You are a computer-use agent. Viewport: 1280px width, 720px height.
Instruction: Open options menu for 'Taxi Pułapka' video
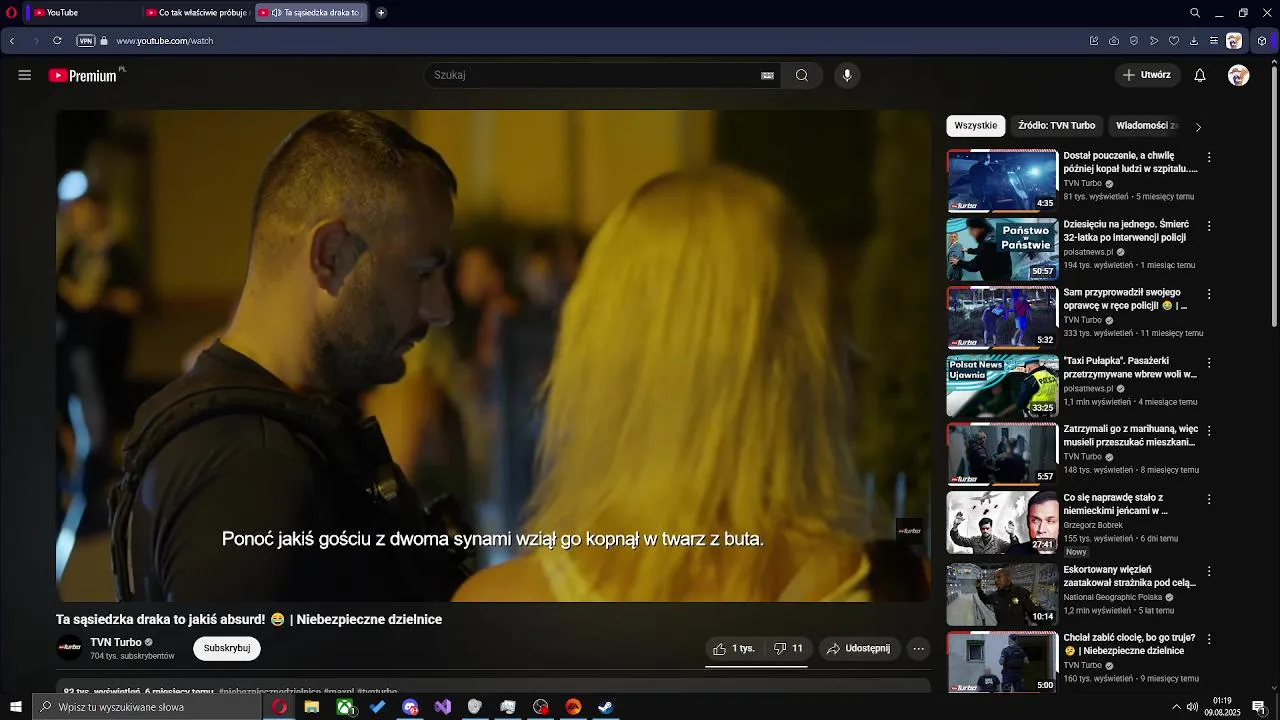[x=1209, y=363]
